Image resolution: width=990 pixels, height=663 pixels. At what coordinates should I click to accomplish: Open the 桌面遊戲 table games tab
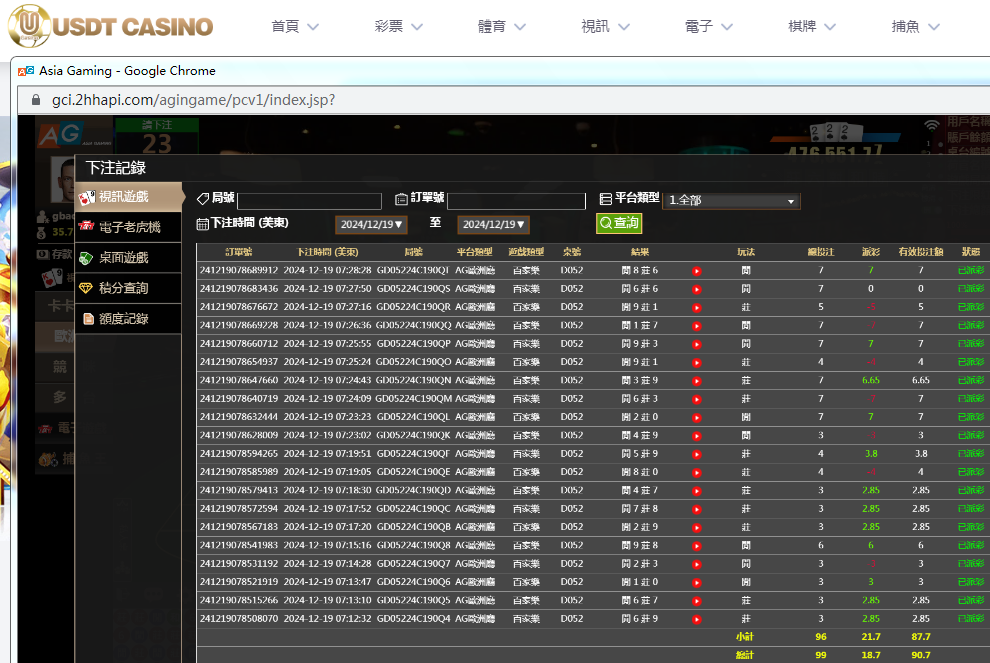130,258
